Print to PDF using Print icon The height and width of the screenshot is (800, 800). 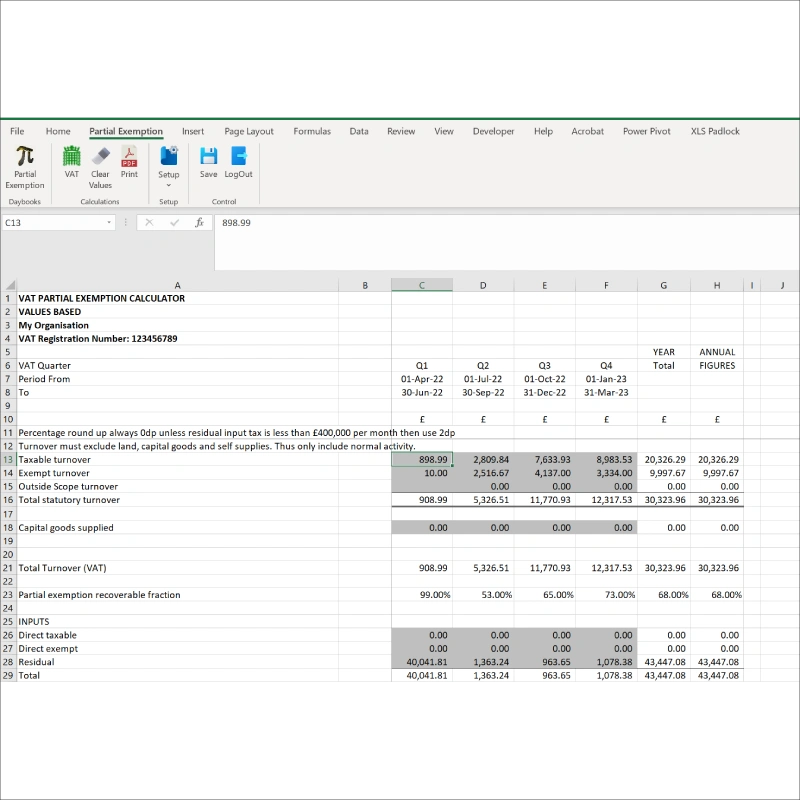pyautogui.click(x=129, y=156)
